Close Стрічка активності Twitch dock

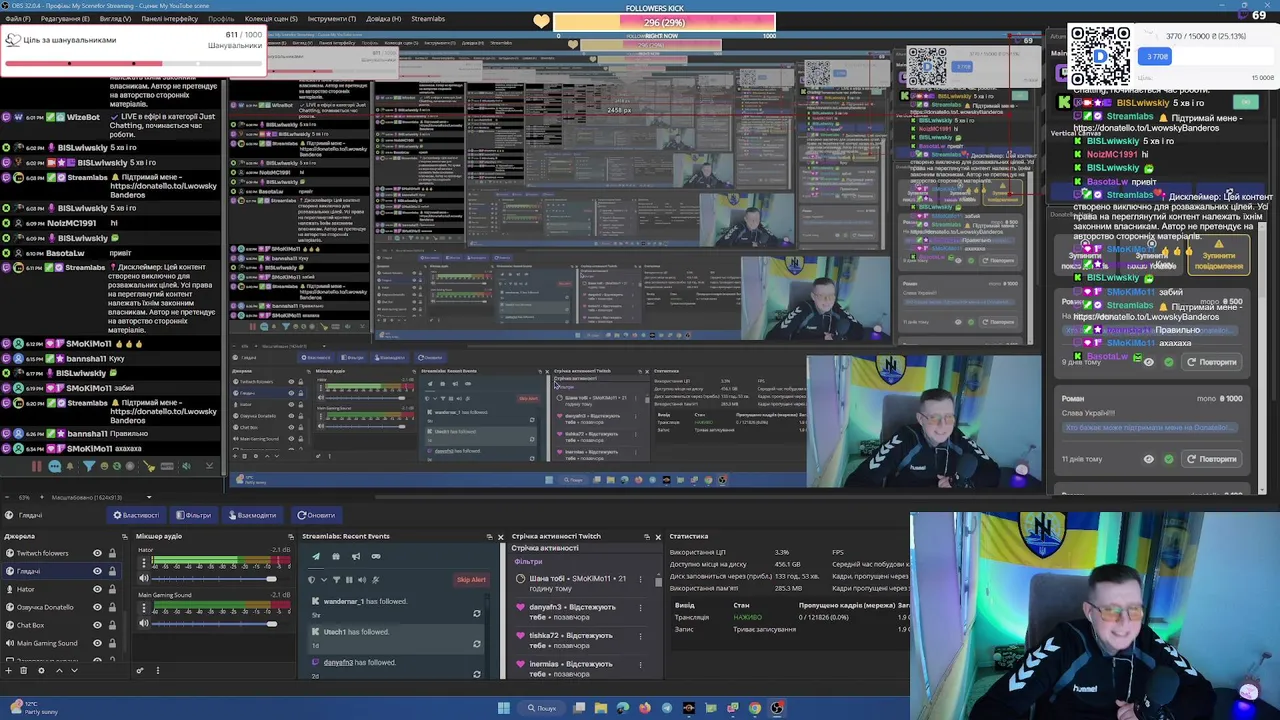click(x=658, y=537)
